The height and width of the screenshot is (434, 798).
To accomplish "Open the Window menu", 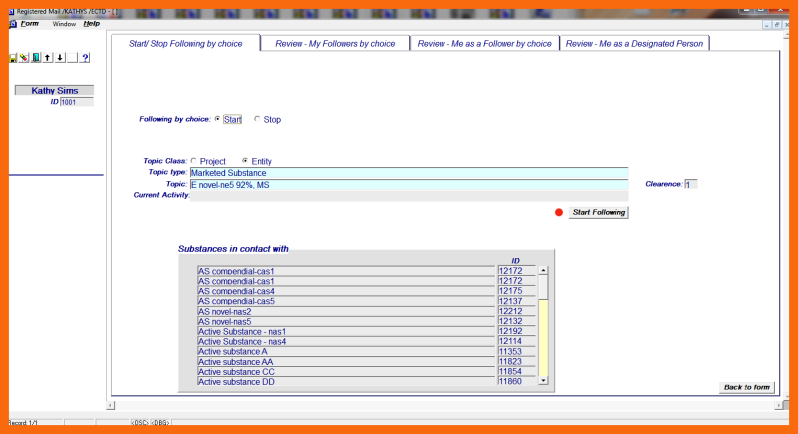I will (x=64, y=24).
